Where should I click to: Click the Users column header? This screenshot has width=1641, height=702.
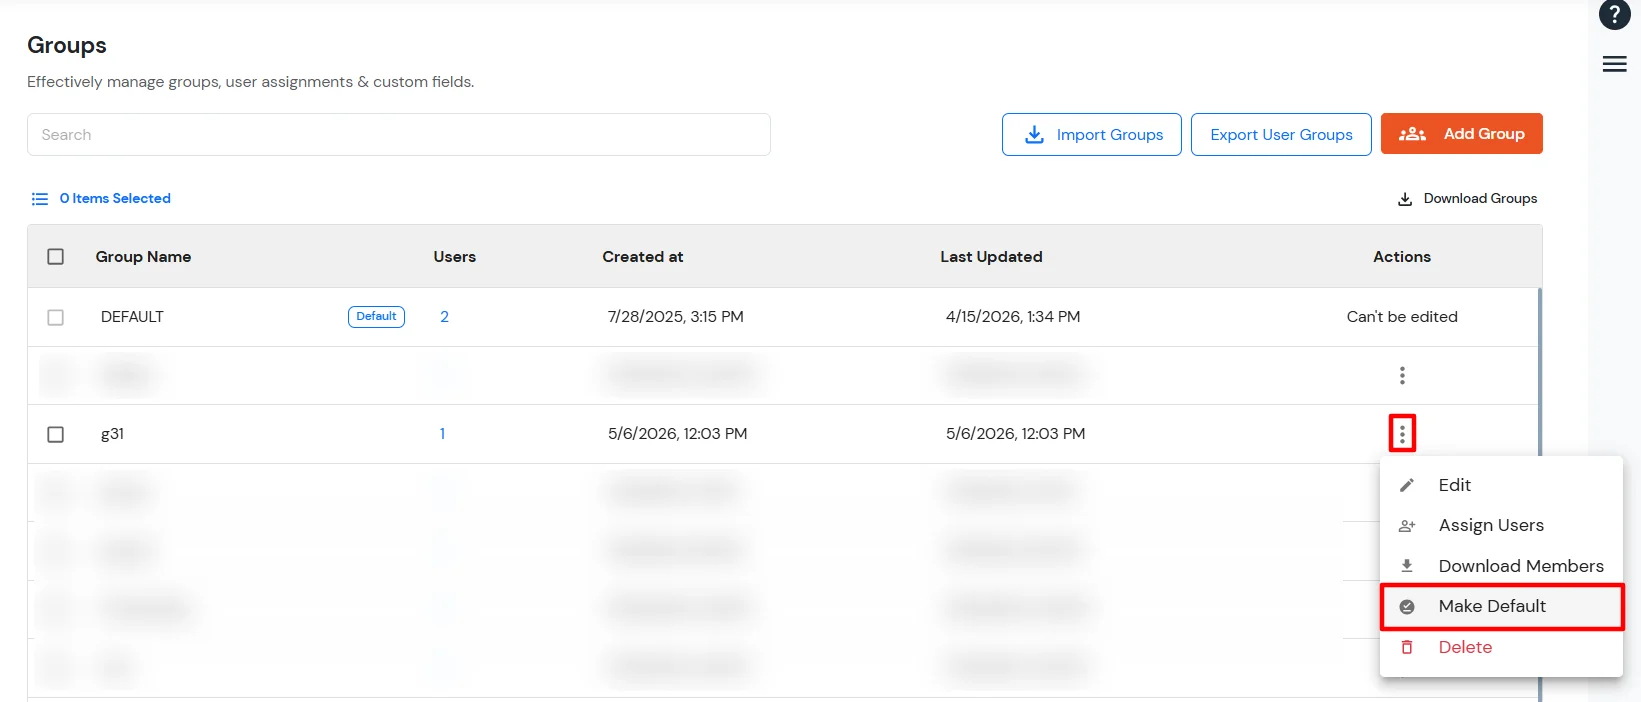(x=455, y=257)
